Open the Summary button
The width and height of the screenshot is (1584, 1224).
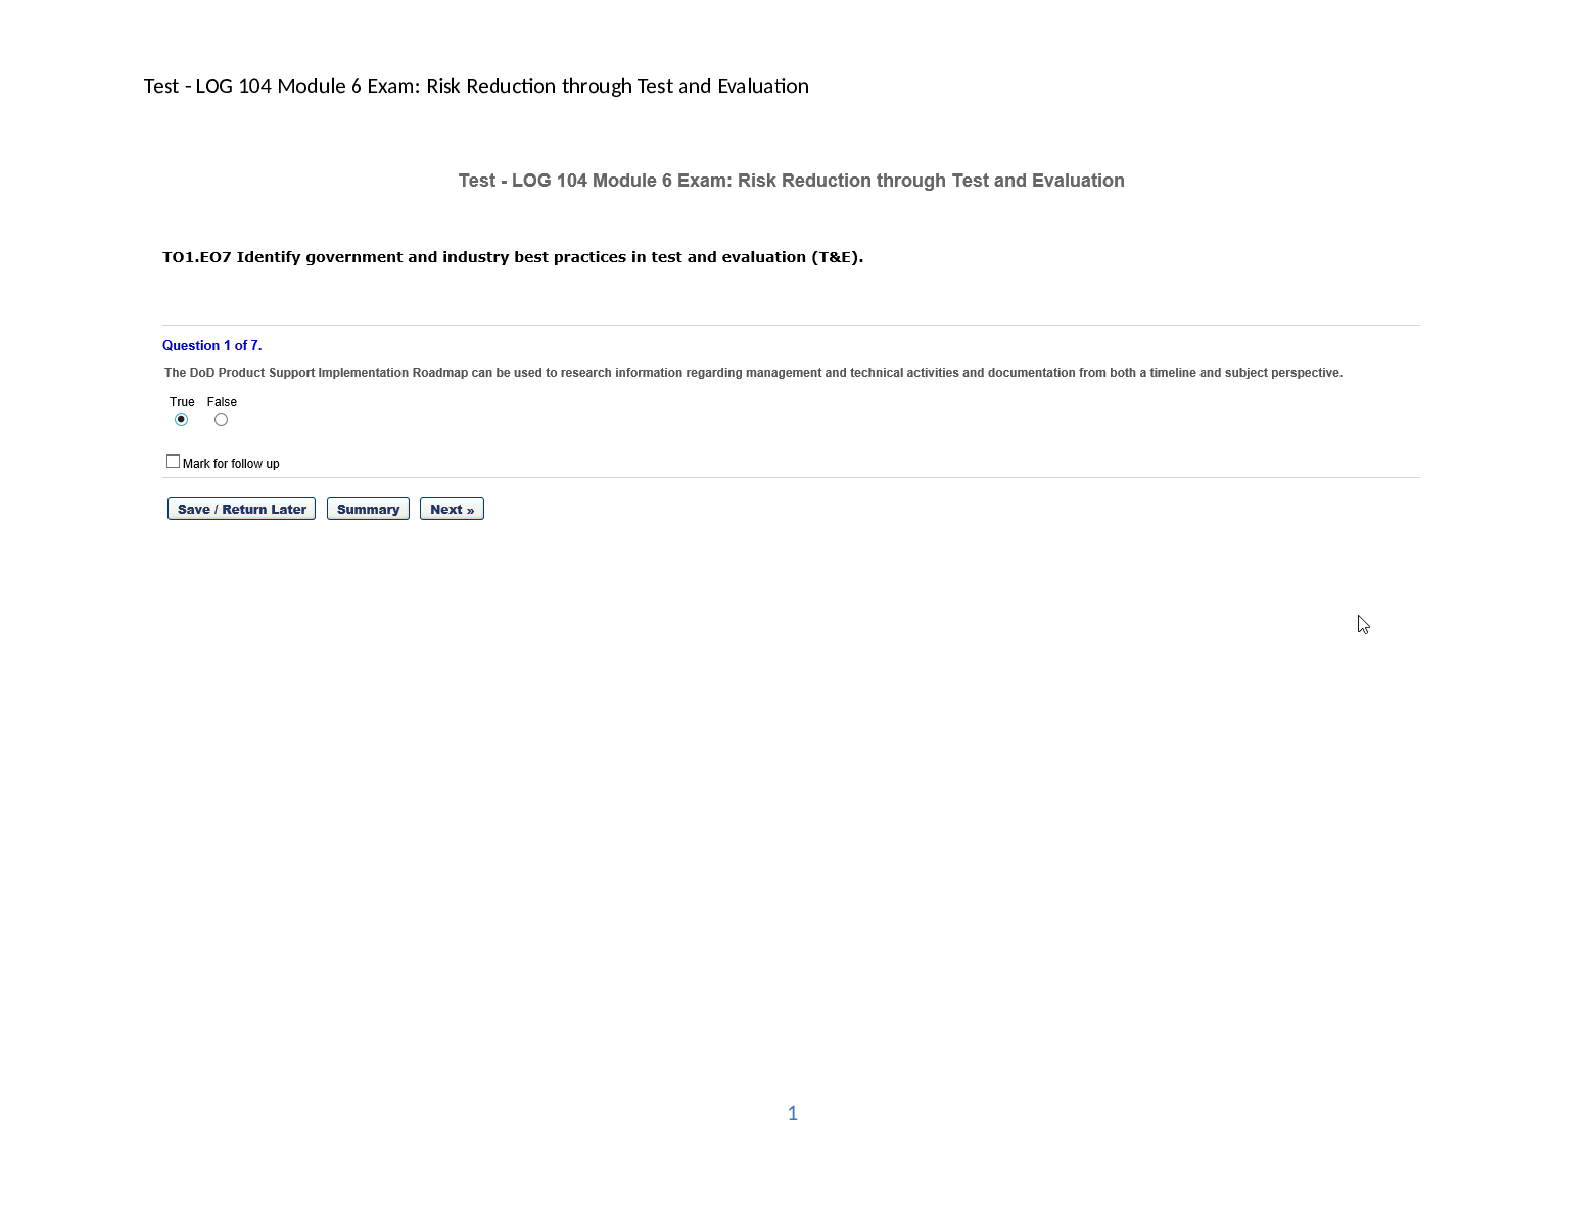(368, 509)
